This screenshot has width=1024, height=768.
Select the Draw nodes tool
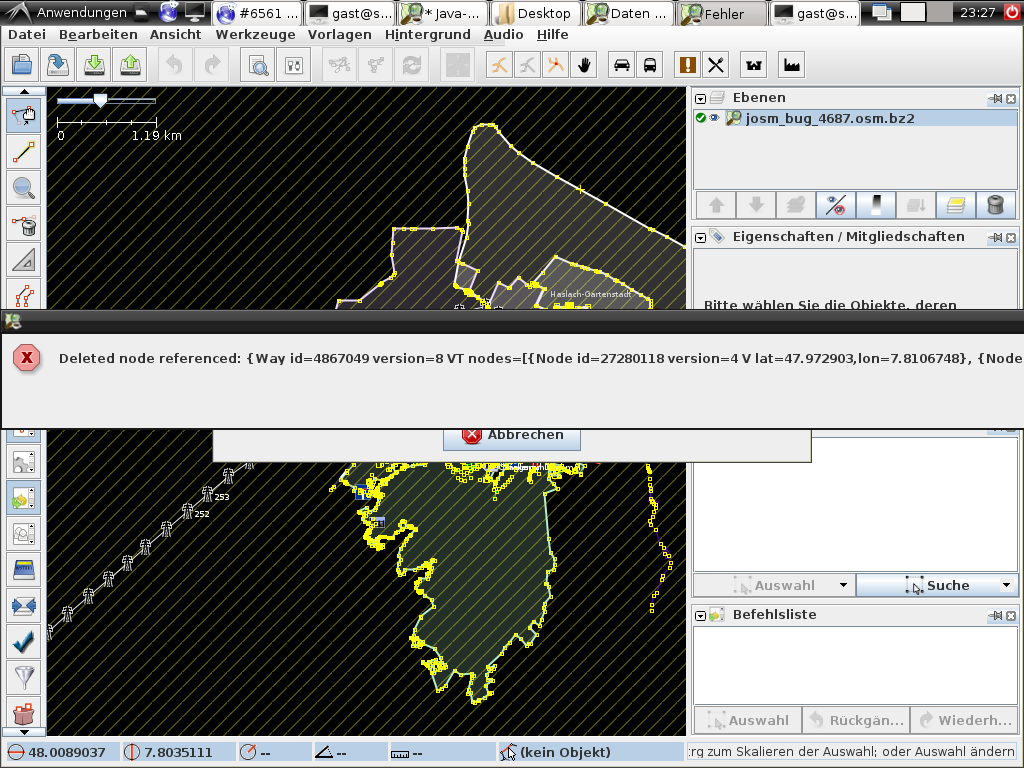tap(23, 152)
